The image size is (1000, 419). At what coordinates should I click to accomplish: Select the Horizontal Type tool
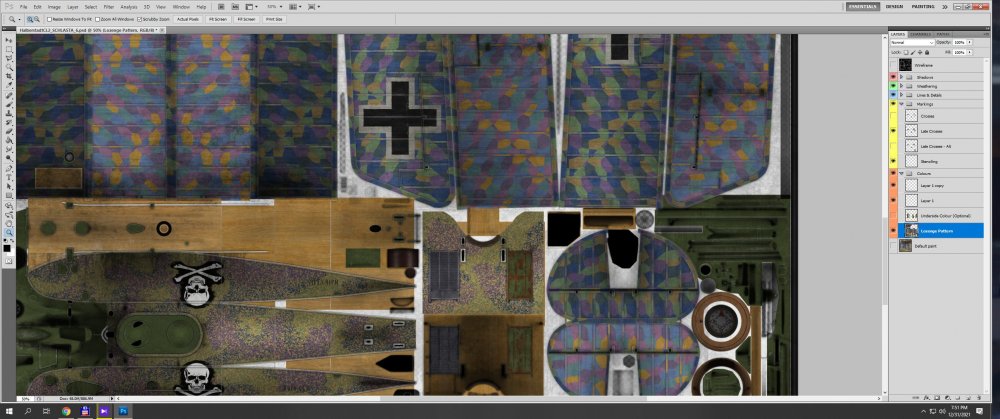[x=9, y=177]
